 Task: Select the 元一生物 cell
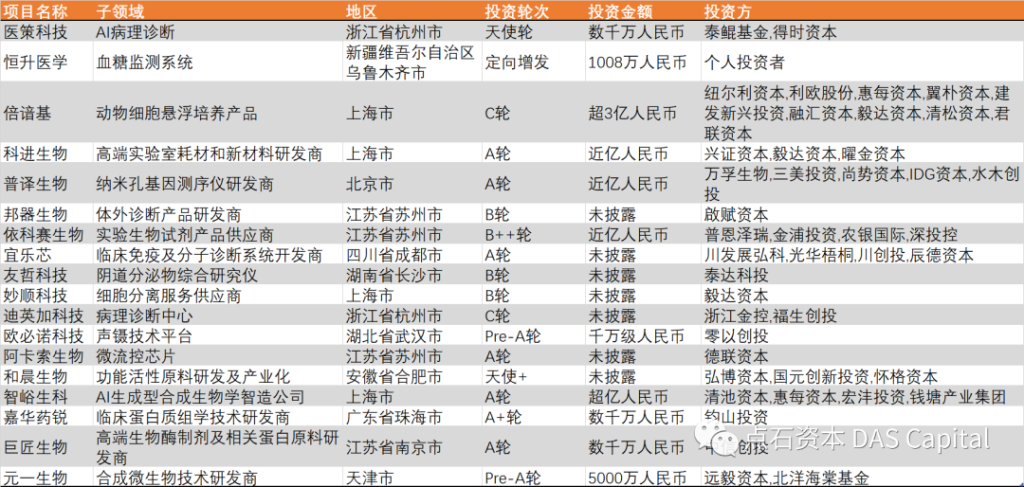click(x=47, y=477)
